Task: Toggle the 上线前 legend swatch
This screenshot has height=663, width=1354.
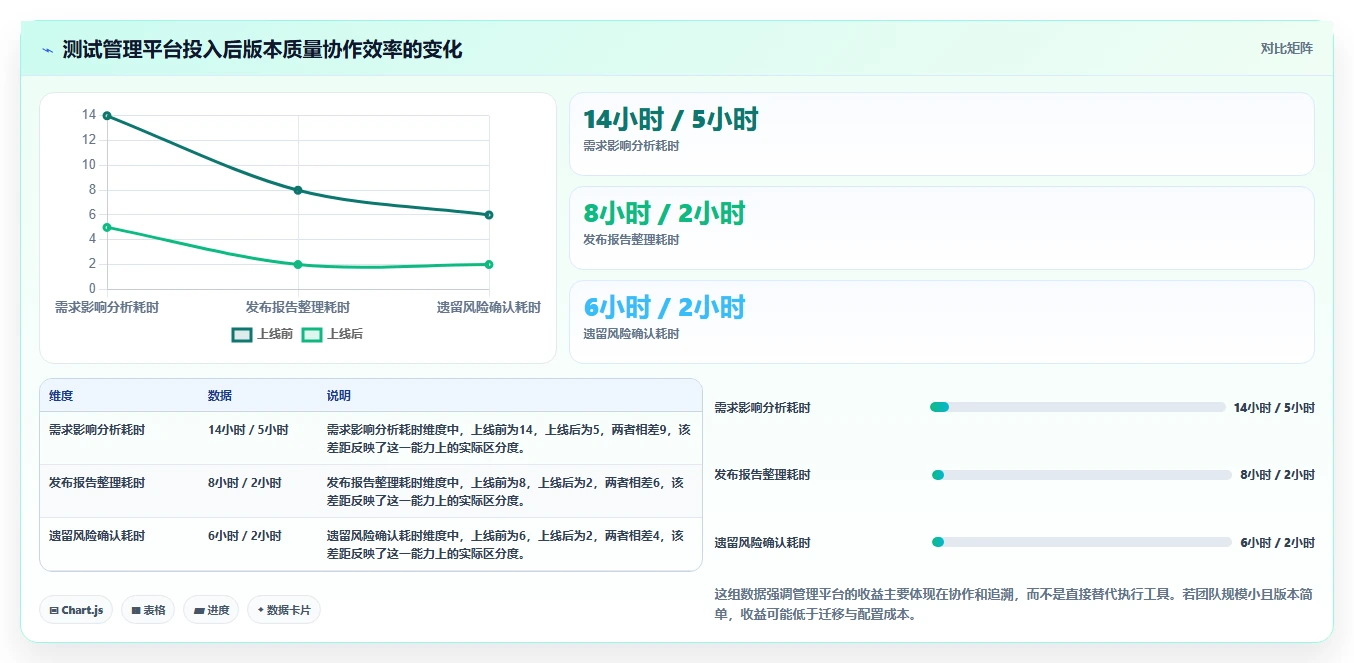Action: [x=242, y=334]
